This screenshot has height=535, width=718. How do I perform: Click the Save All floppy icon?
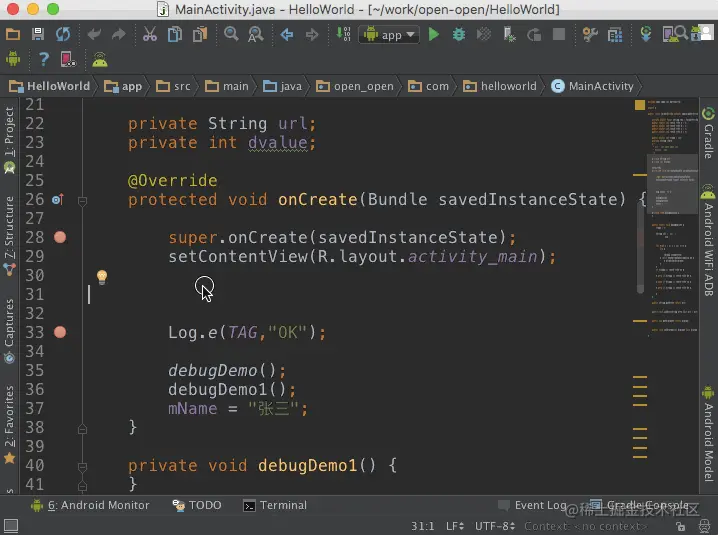[38, 34]
